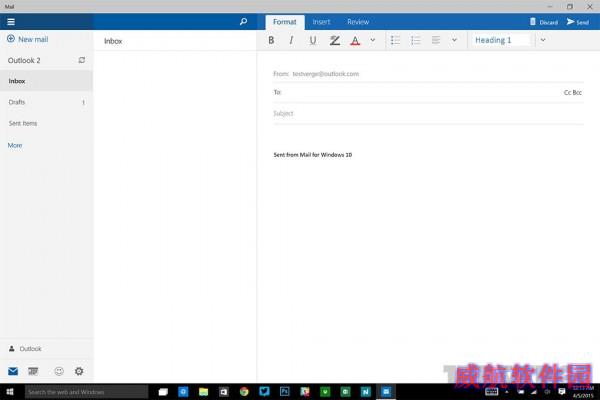Launch Chrome from taskbar
The width and height of the screenshot is (600, 400).
(244, 392)
